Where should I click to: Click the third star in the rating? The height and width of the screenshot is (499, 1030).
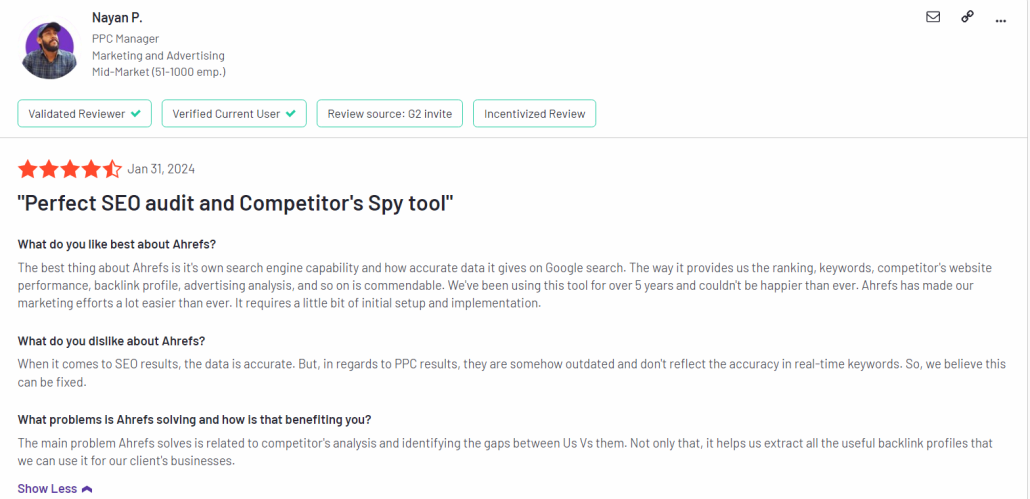tap(70, 169)
